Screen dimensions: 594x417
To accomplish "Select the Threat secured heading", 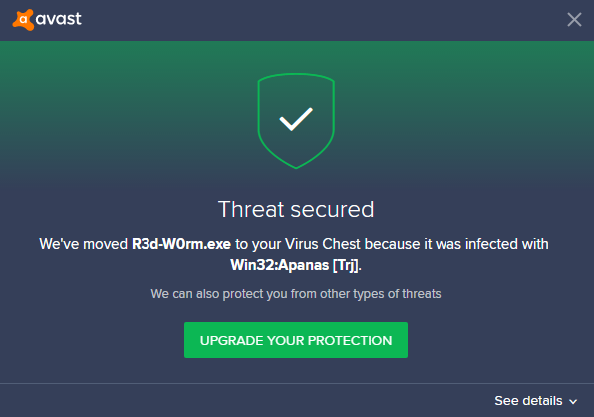I will [296, 209].
